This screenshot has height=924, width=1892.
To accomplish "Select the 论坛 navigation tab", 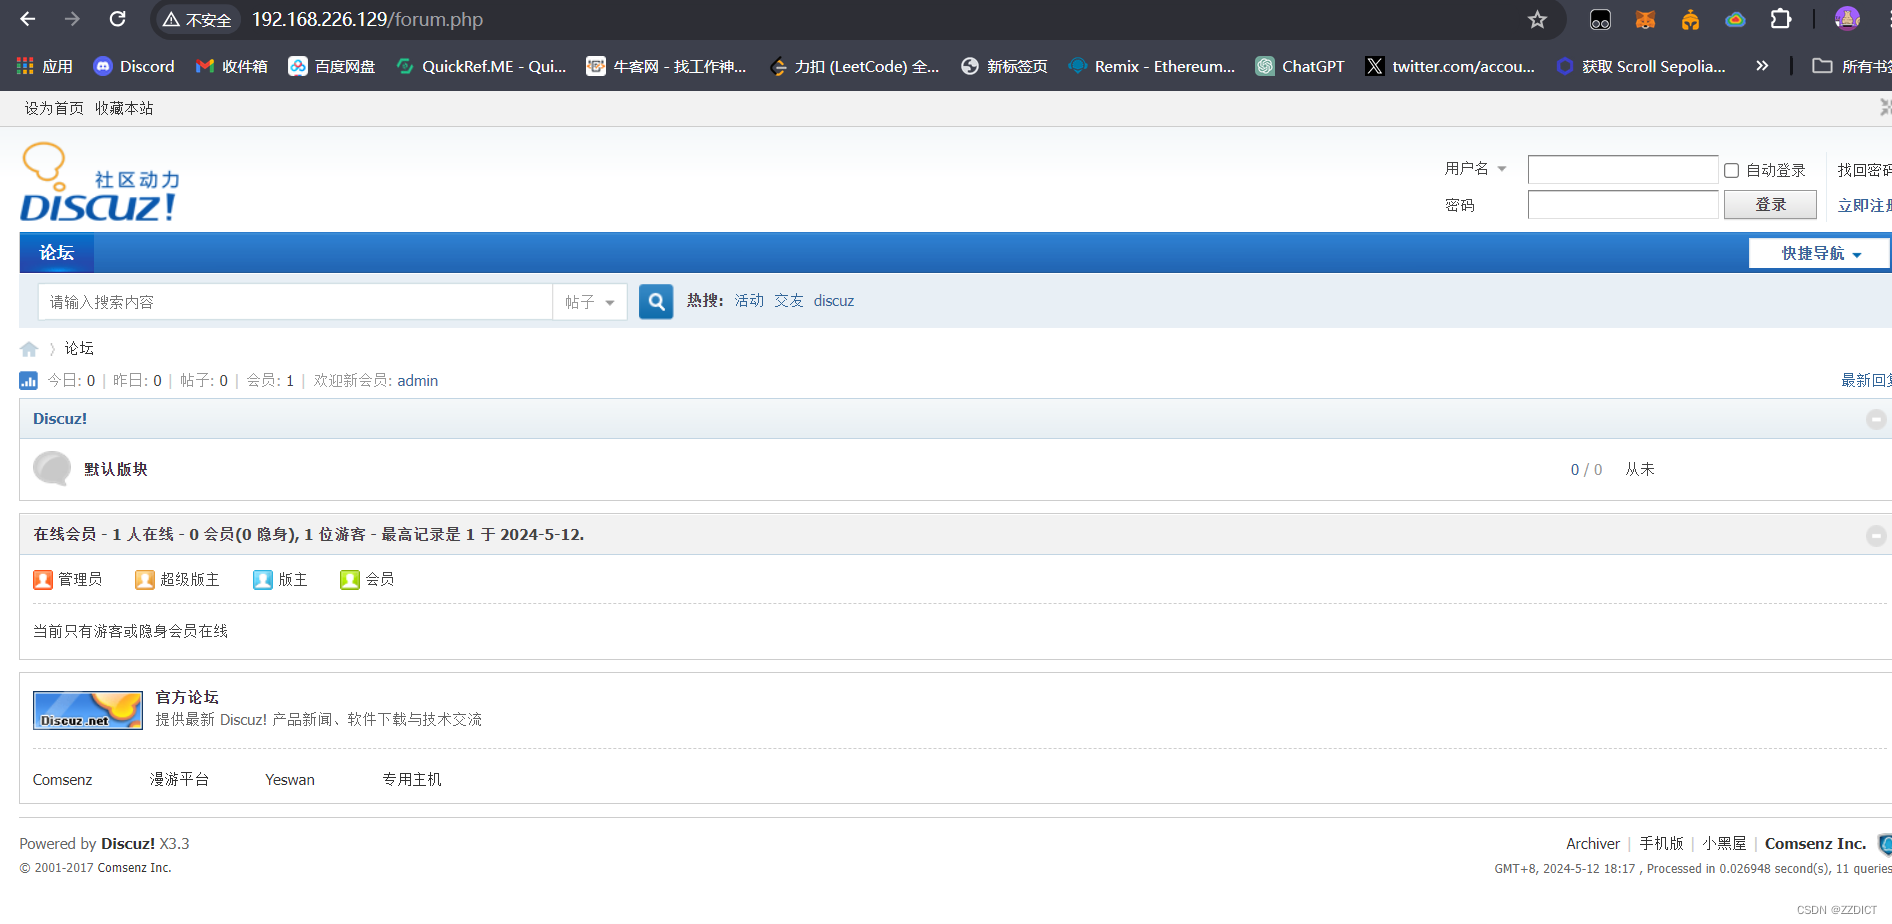I will [57, 253].
